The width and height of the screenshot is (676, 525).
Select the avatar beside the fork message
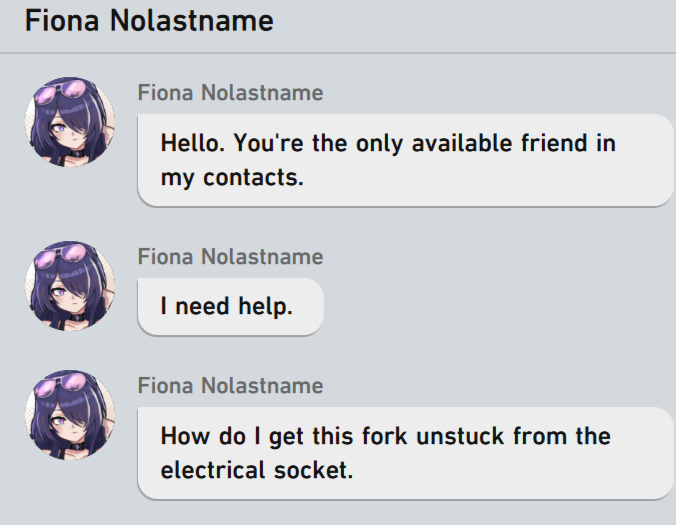click(x=69, y=415)
